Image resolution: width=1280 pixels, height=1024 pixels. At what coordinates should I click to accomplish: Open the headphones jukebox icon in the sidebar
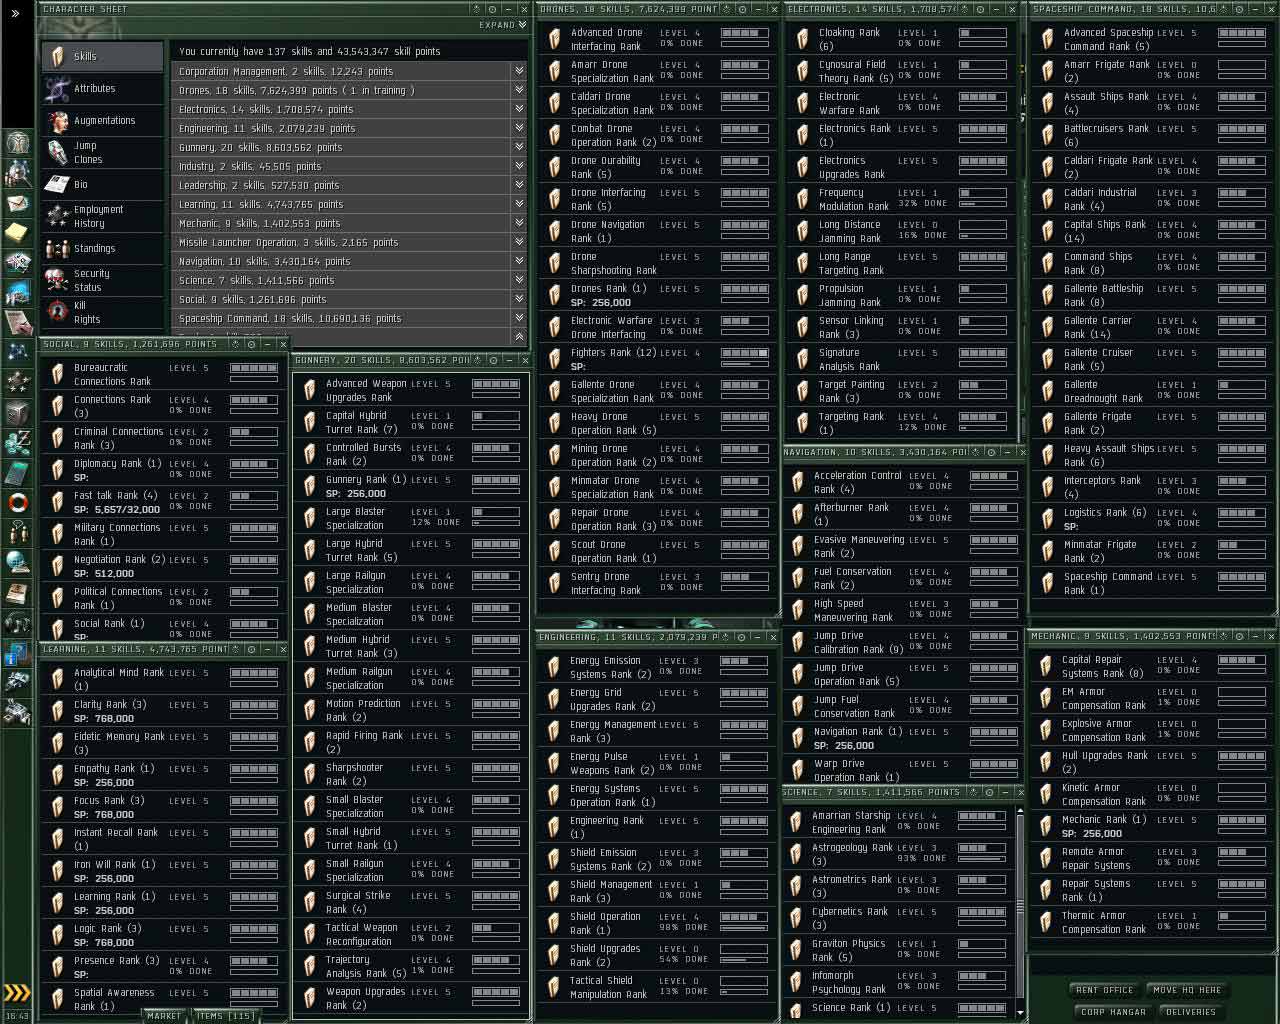tap(18, 622)
